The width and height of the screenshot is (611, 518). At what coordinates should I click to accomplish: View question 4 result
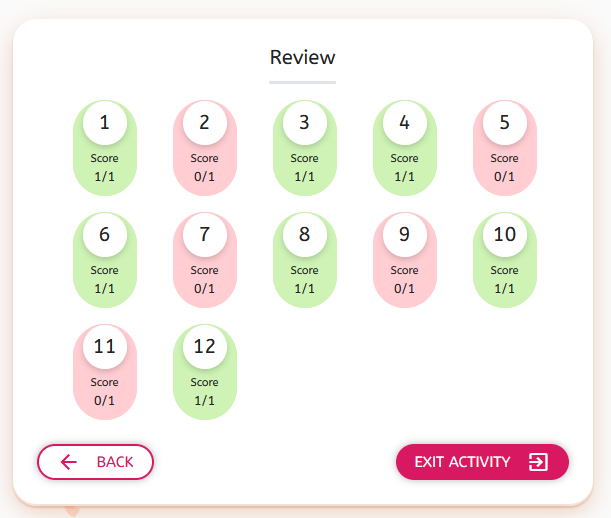pos(405,150)
